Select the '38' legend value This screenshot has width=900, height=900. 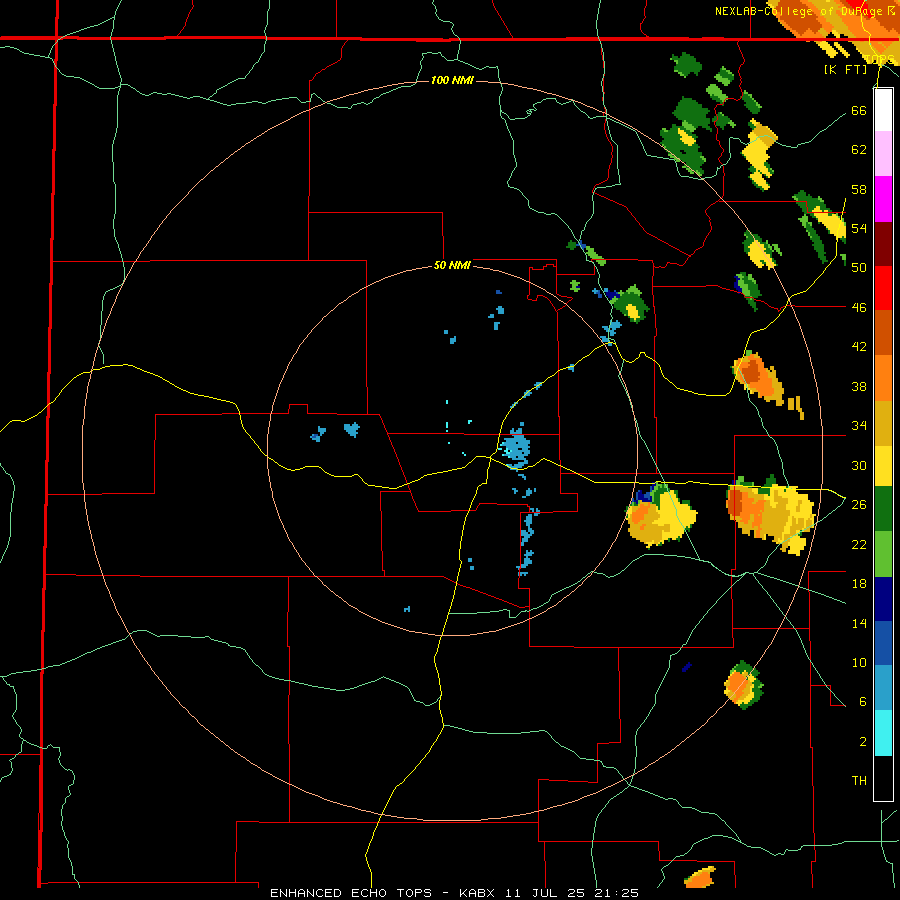pos(859,386)
